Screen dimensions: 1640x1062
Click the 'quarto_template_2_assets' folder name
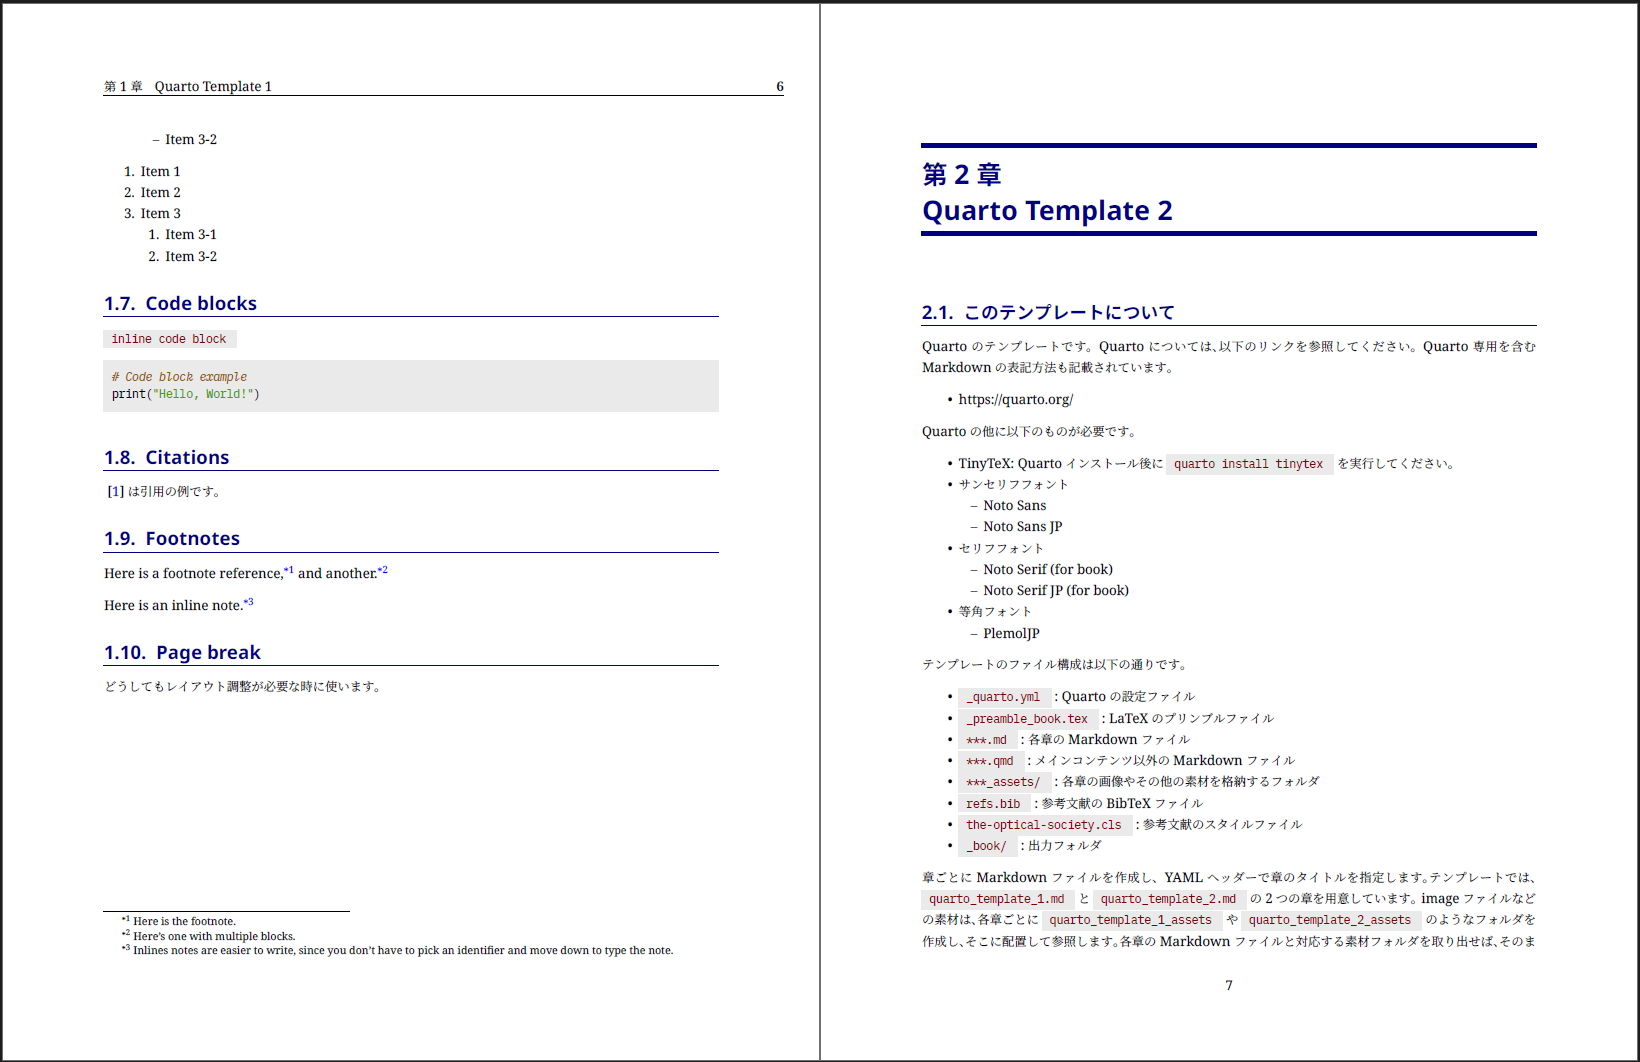(x=1330, y=920)
